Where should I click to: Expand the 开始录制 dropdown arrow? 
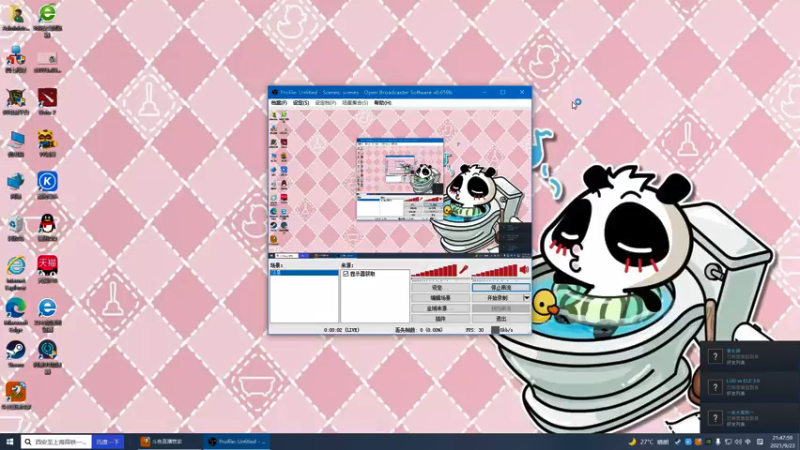(527, 298)
